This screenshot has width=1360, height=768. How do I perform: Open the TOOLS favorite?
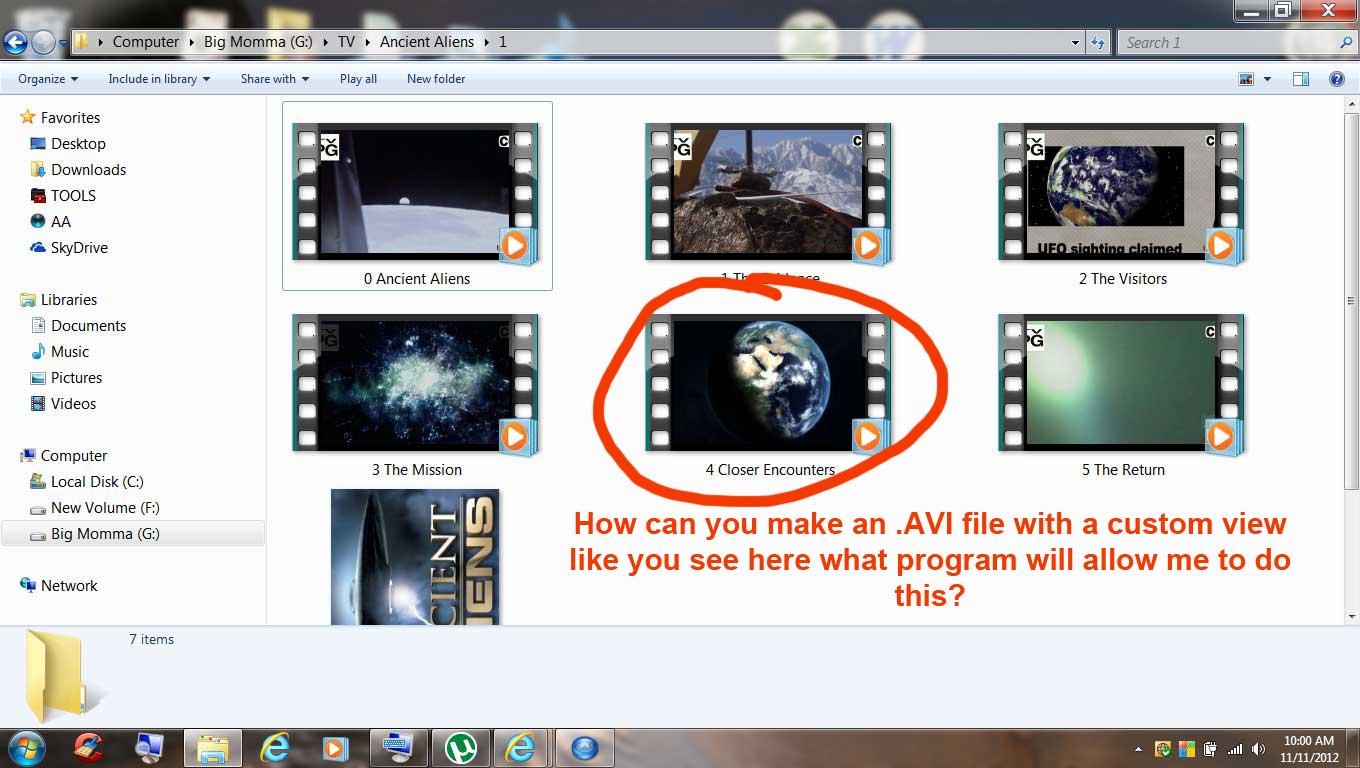click(x=73, y=196)
